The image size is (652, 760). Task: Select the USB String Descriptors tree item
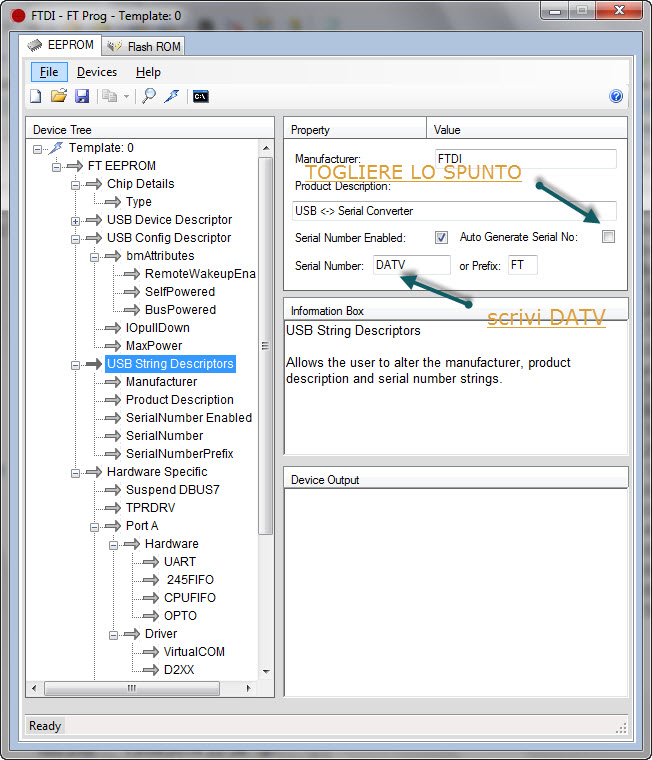pos(170,364)
